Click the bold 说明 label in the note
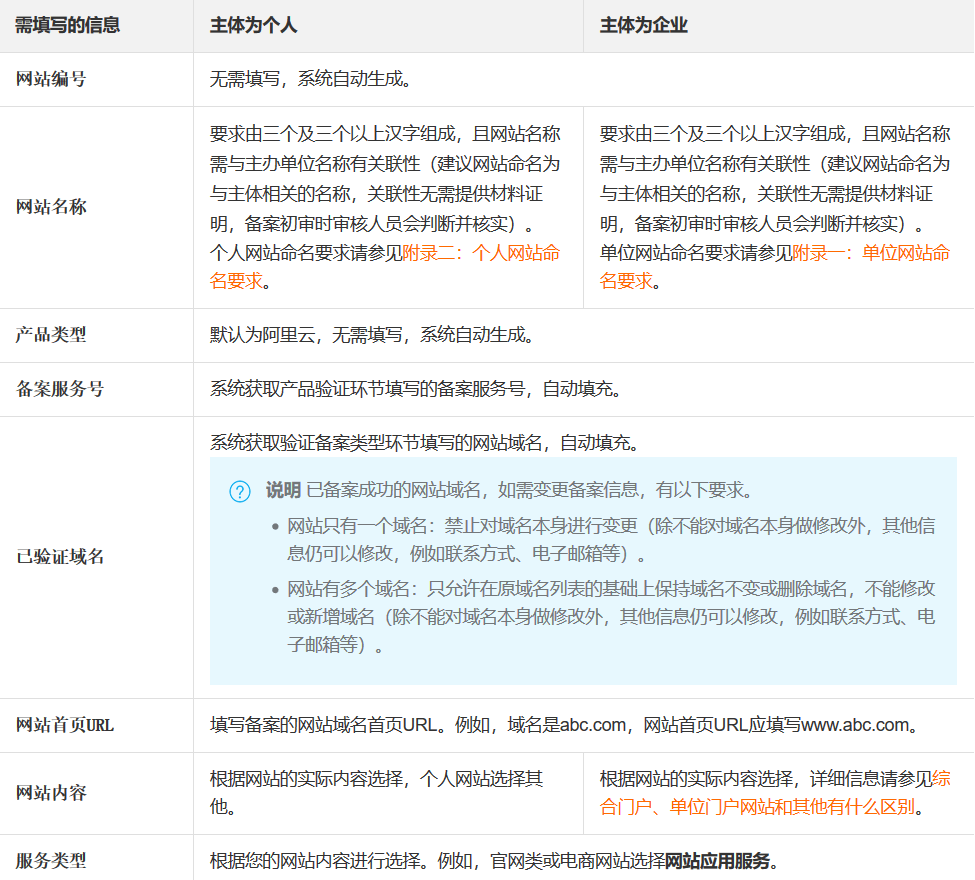This screenshot has height=880, width=975. [x=282, y=490]
